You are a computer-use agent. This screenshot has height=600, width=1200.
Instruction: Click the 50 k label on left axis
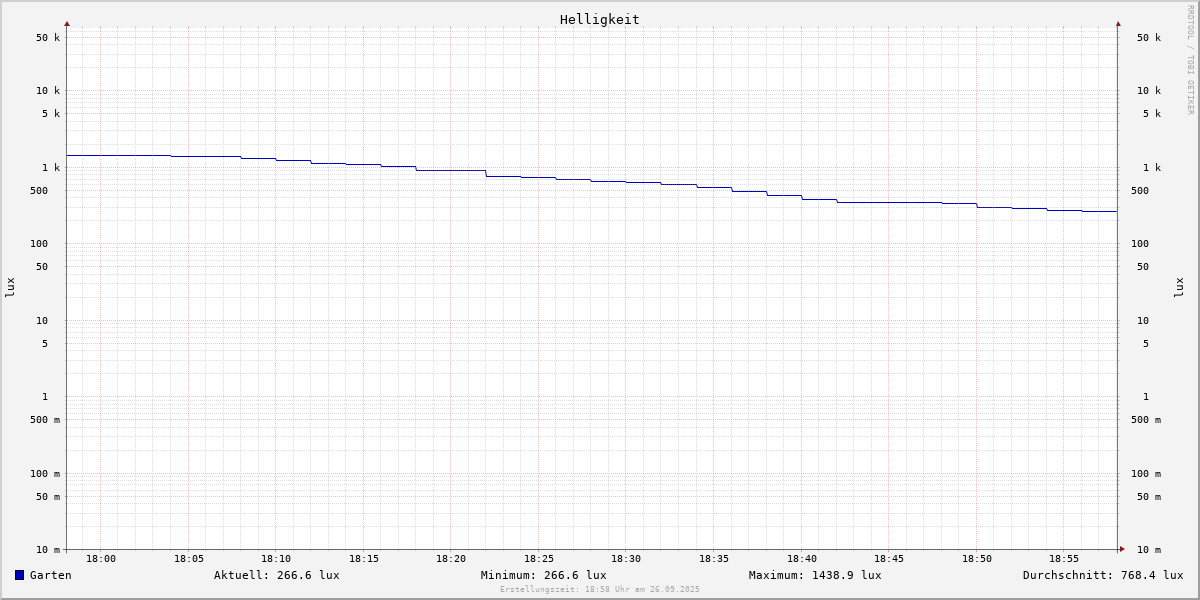coord(48,38)
